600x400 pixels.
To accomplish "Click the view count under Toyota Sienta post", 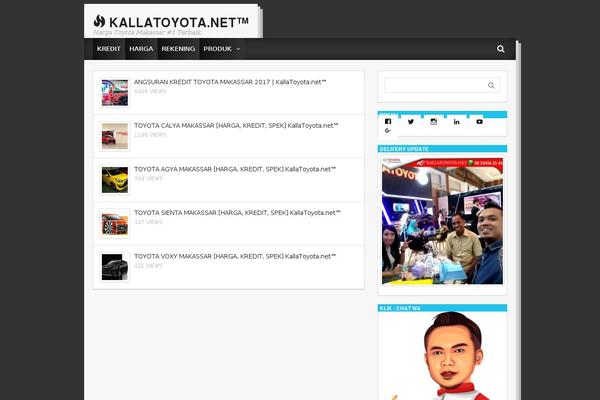I will [x=148, y=222].
